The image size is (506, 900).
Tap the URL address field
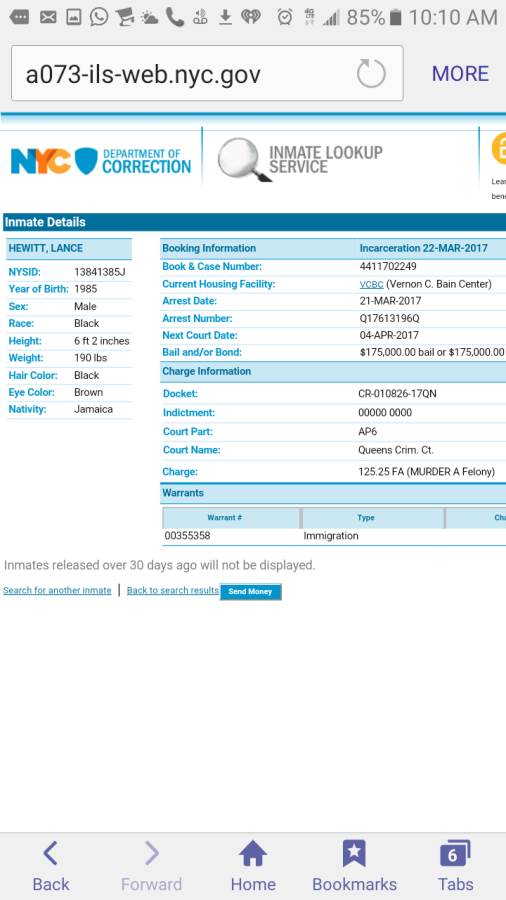click(207, 73)
